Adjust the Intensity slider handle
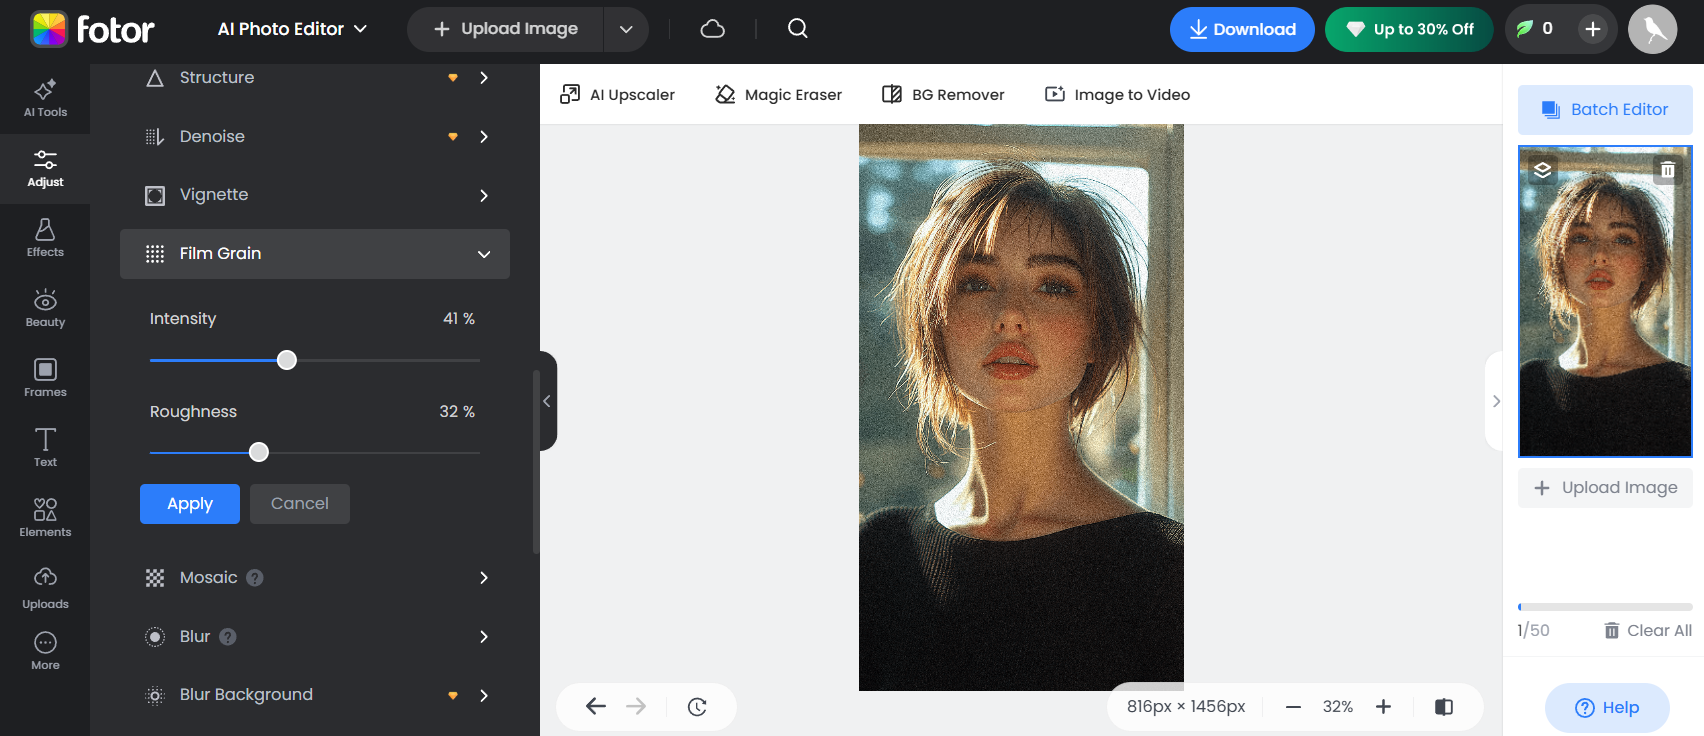The image size is (1704, 736). (x=287, y=360)
